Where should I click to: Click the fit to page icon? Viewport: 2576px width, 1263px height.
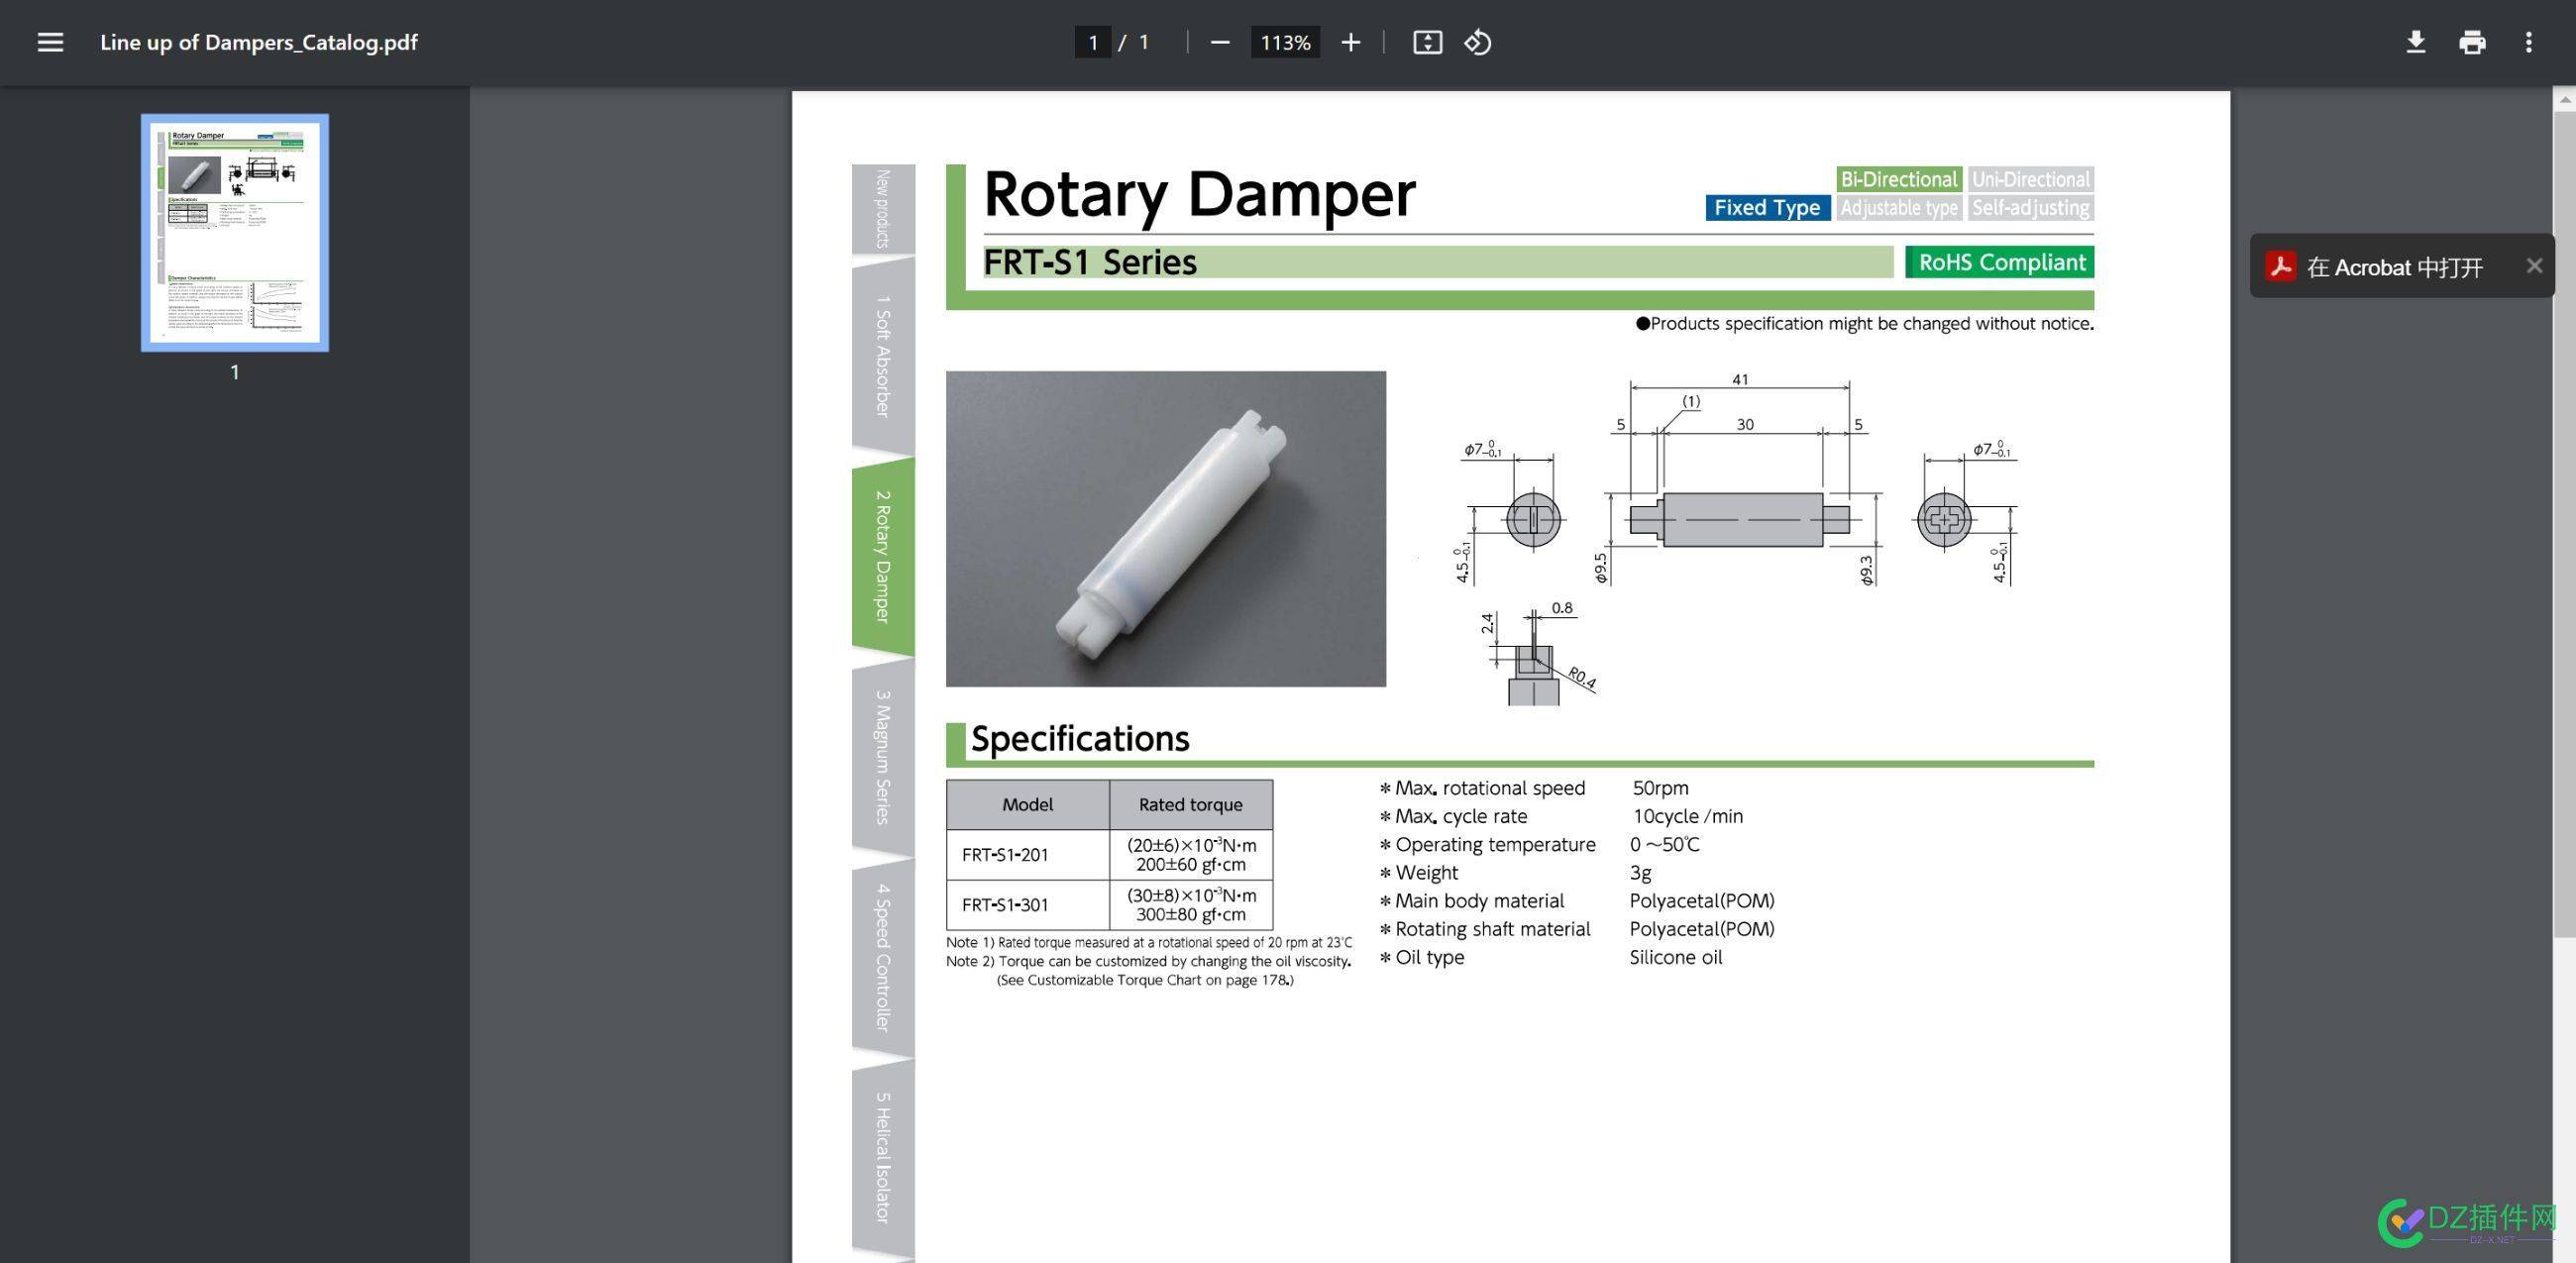(1427, 42)
